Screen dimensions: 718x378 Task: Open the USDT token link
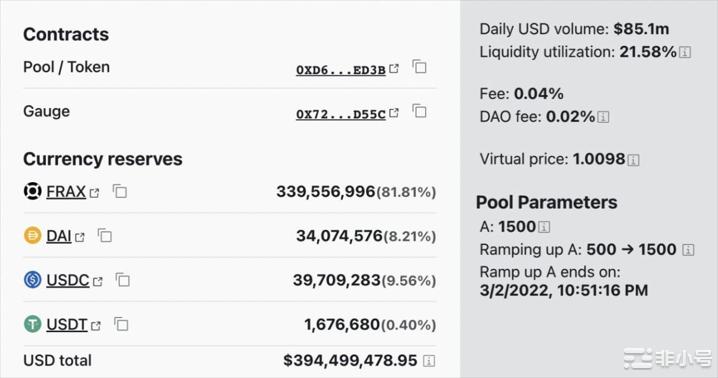[67, 324]
